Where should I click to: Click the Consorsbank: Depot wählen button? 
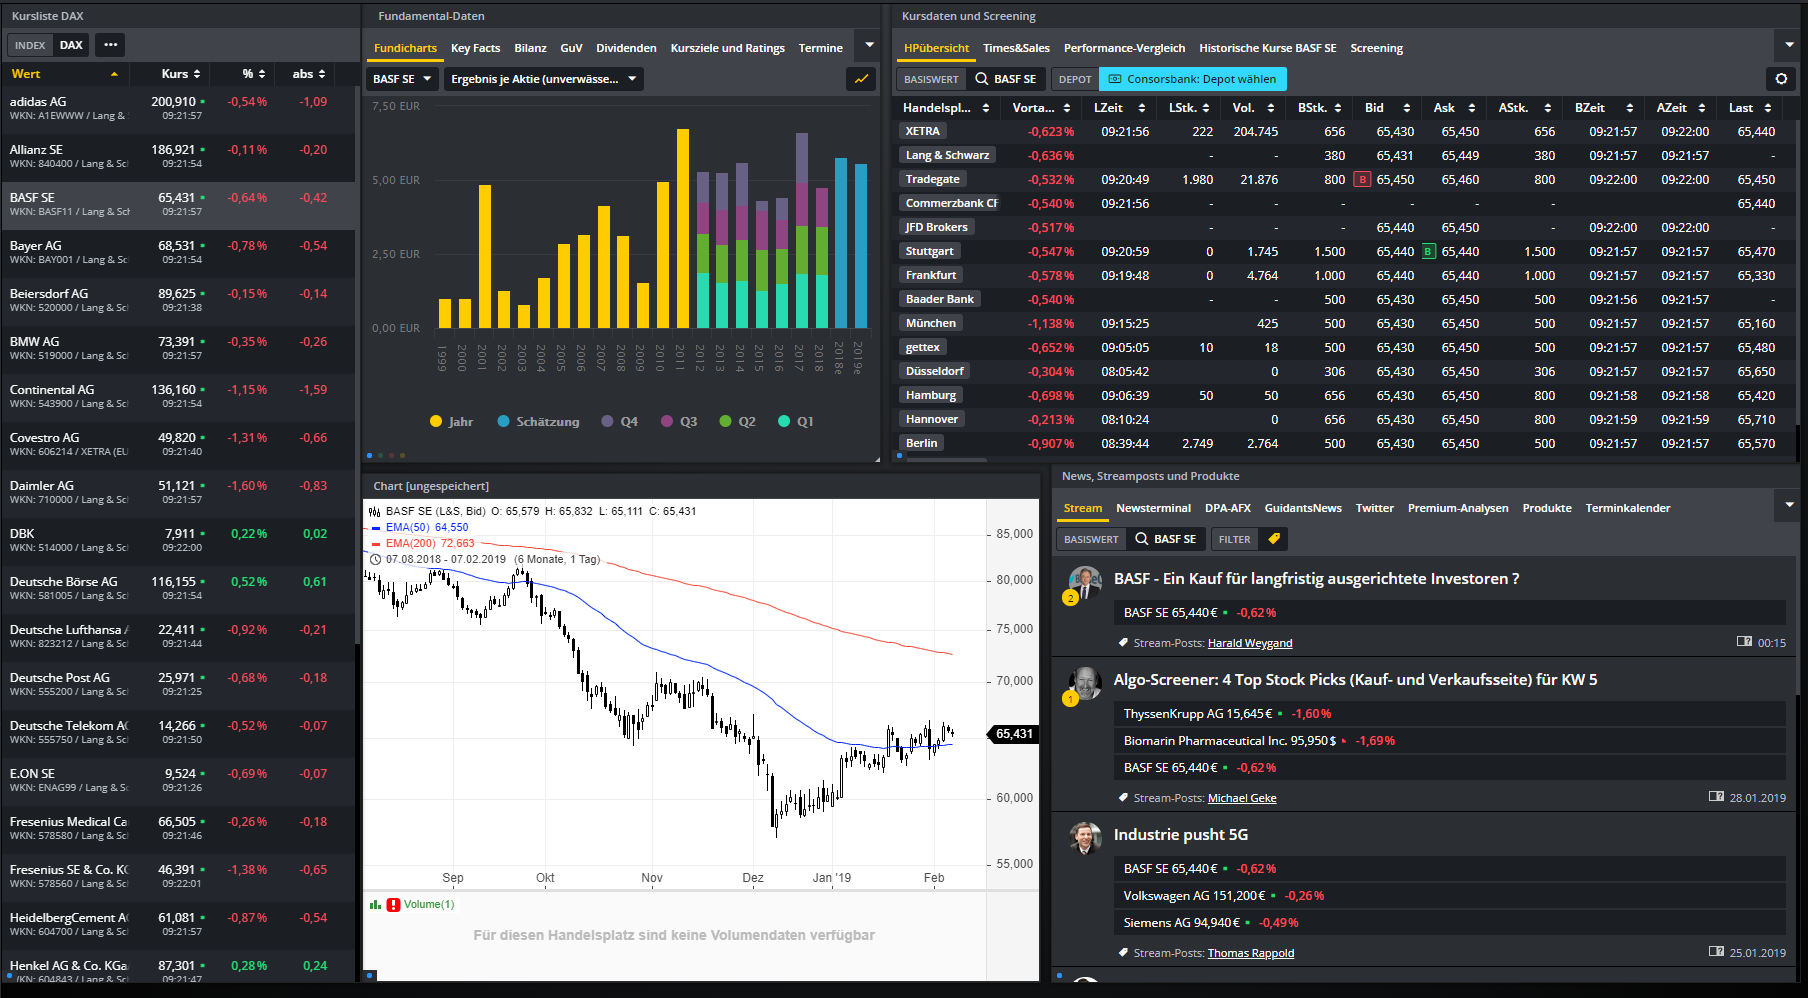point(1193,79)
